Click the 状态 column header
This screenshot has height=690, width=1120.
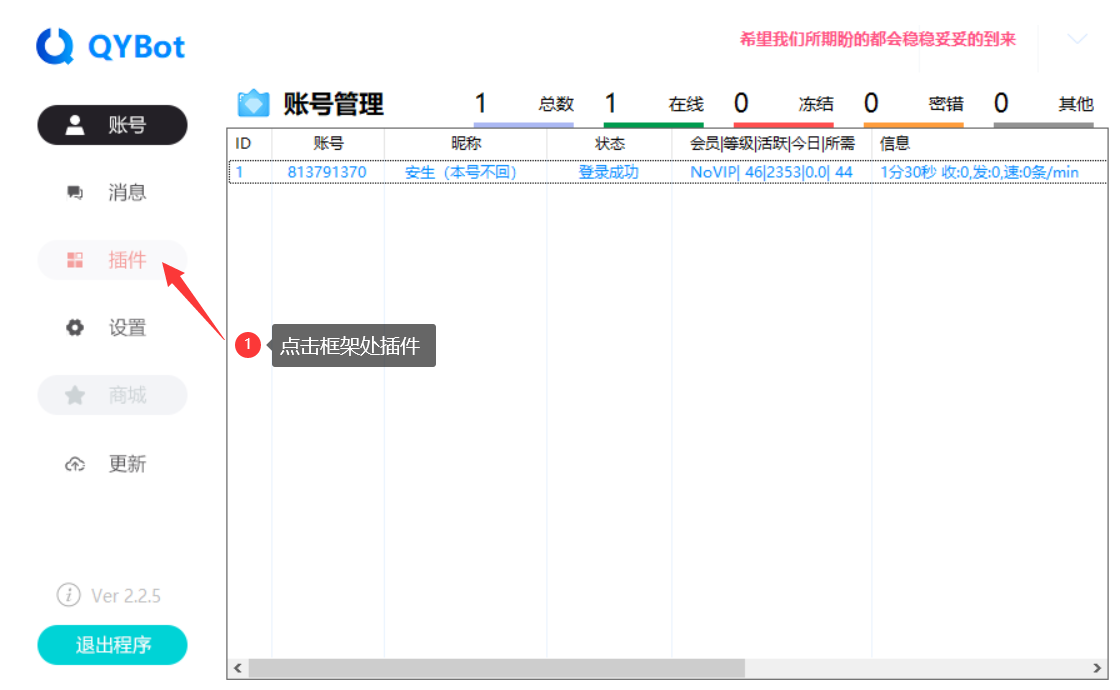coord(609,144)
